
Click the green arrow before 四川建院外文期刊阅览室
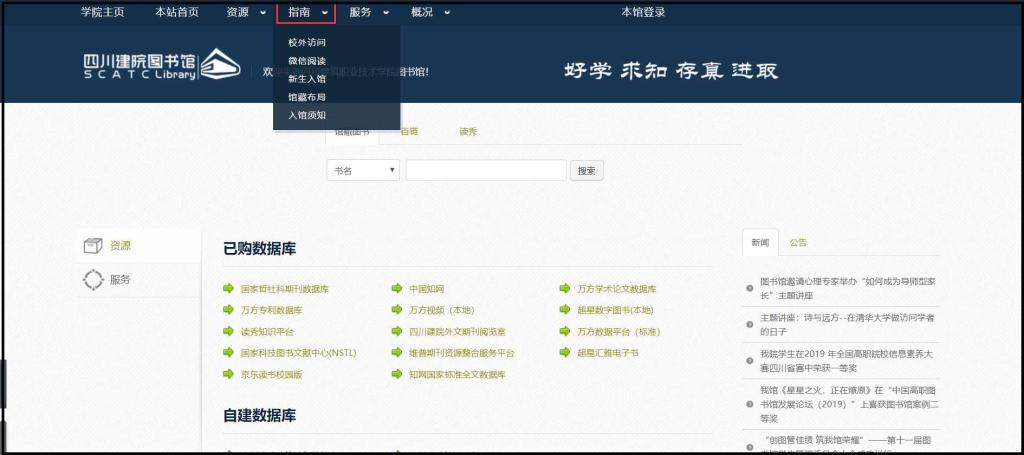pos(396,332)
